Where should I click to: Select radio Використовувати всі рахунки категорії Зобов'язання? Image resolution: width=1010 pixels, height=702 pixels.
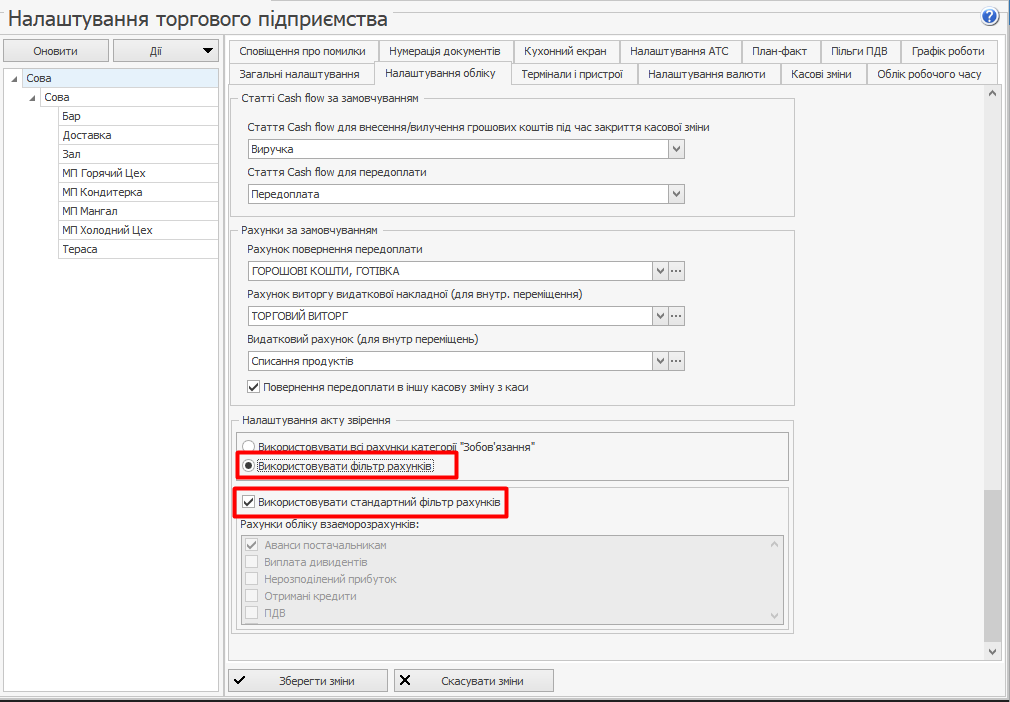(248, 446)
